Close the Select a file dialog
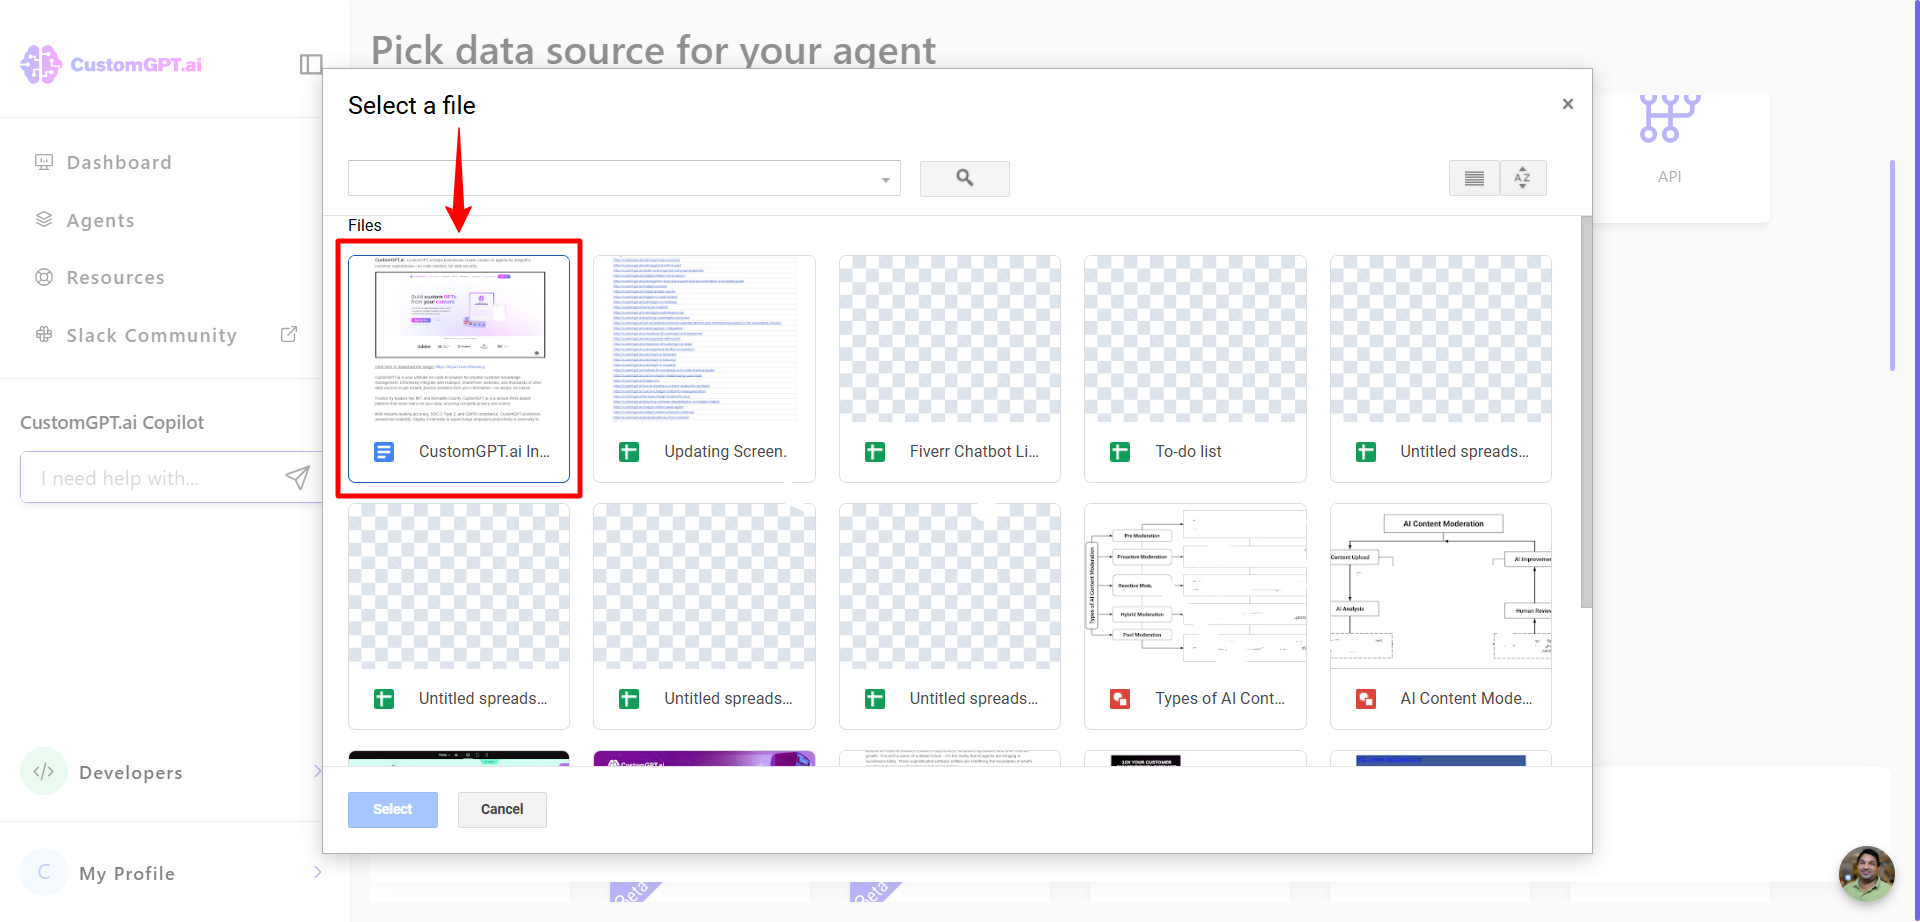1920x922 pixels. point(1567,104)
